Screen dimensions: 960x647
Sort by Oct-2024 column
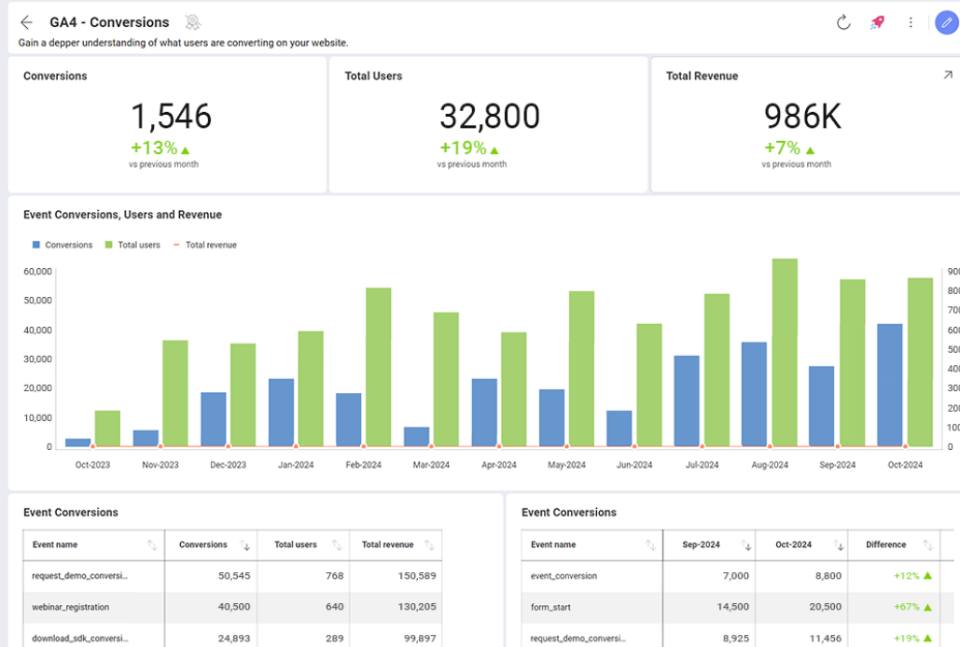point(839,545)
